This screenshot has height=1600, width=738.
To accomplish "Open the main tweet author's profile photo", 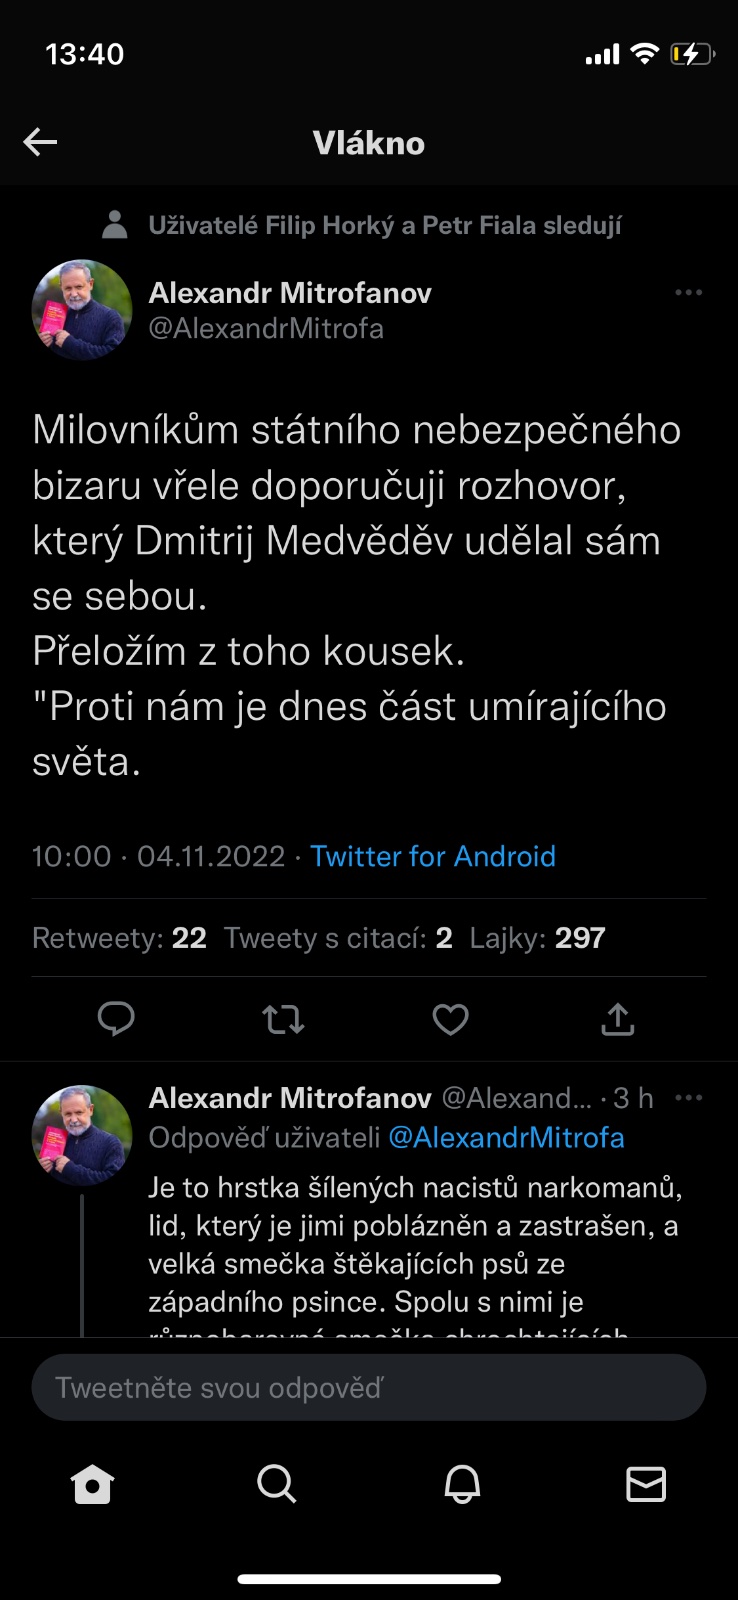I will pos(82,310).
